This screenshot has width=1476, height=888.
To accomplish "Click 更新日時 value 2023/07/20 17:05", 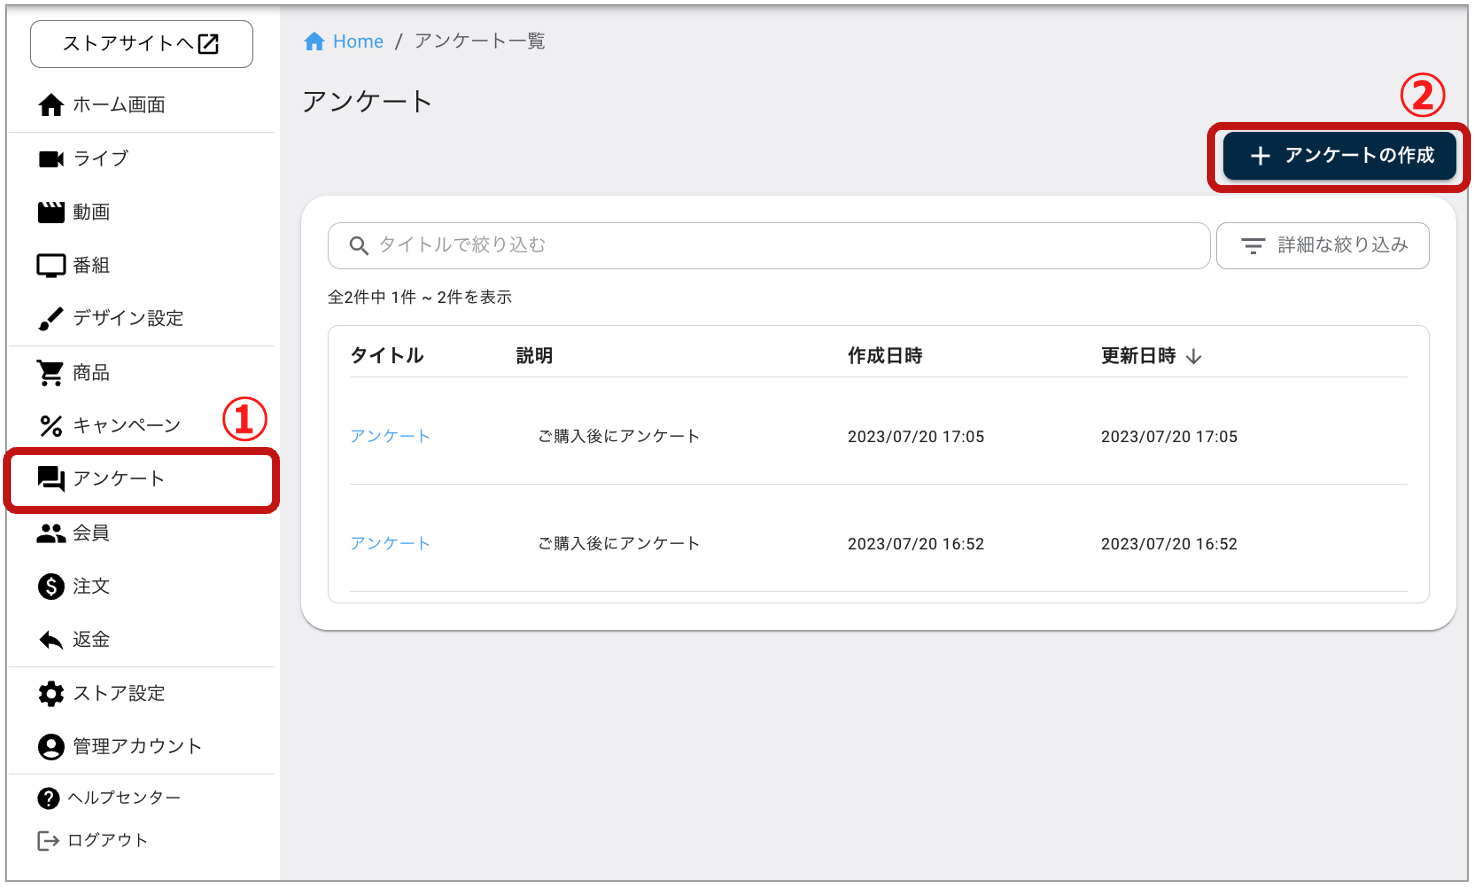I will 1169,437.
